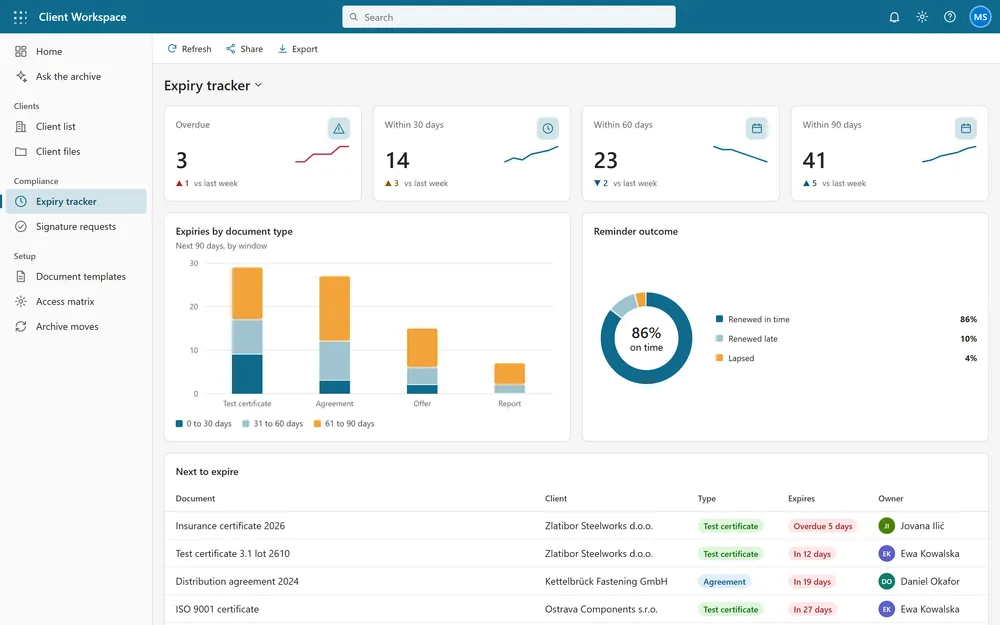Screen dimensions: 1000x625
Task: Click ISO 9001 certificate document name
Action: [x=217, y=609]
